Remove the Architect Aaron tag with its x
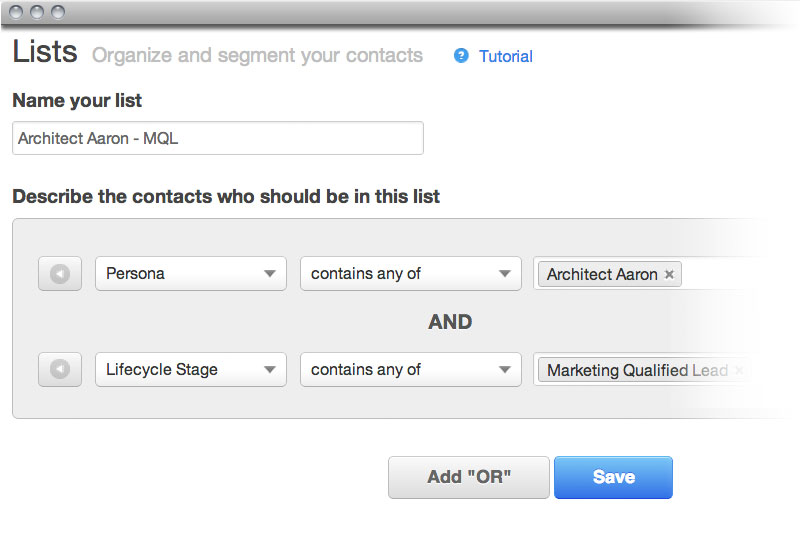This screenshot has width=800, height=535. 670,275
